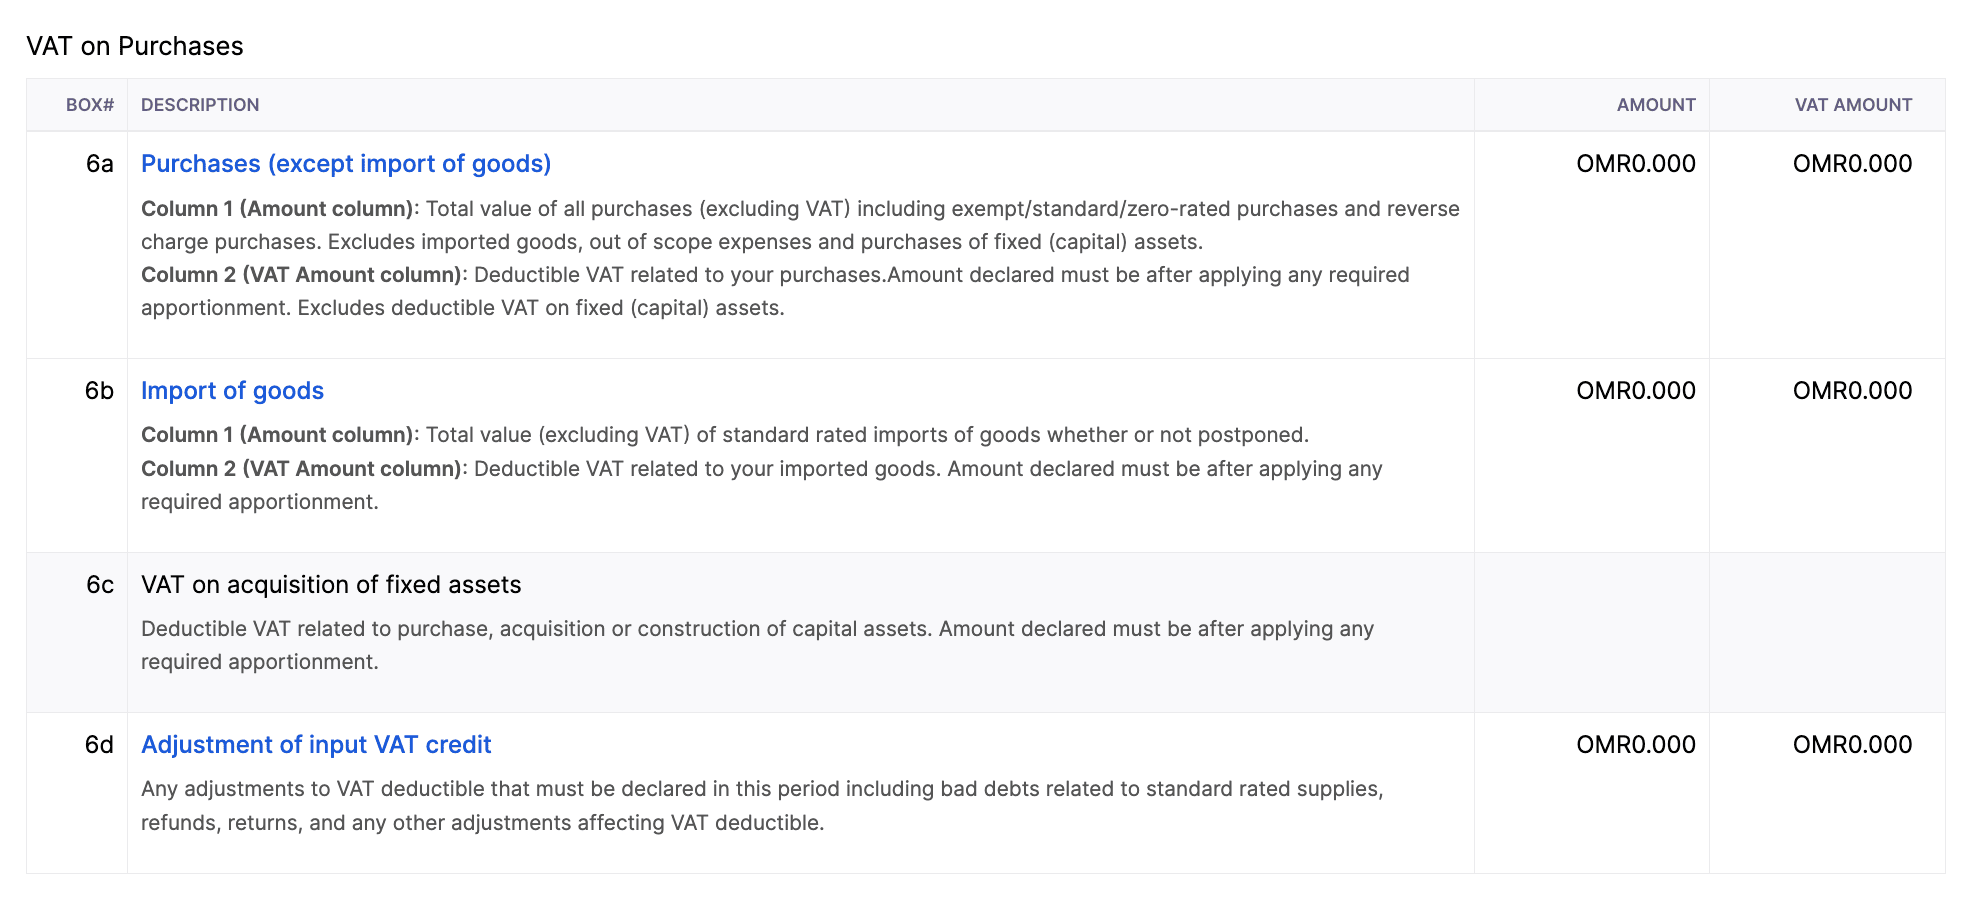The width and height of the screenshot is (1982, 920).
Task: Click the BOX# column header
Action: click(x=90, y=105)
